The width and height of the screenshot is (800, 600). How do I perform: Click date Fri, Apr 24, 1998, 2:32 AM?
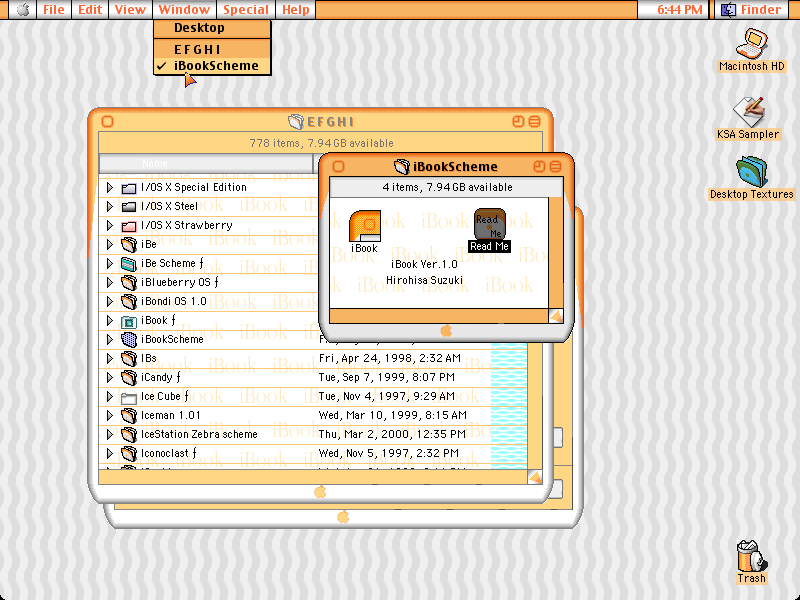coord(390,359)
